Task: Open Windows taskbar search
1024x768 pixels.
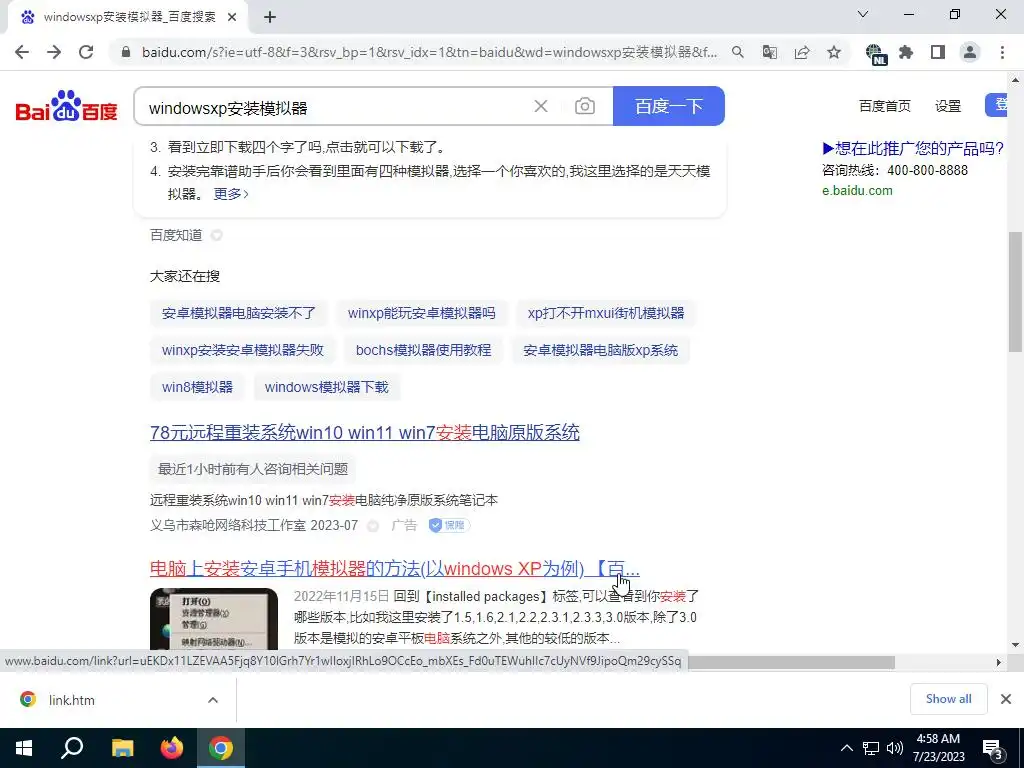Action: 72,748
